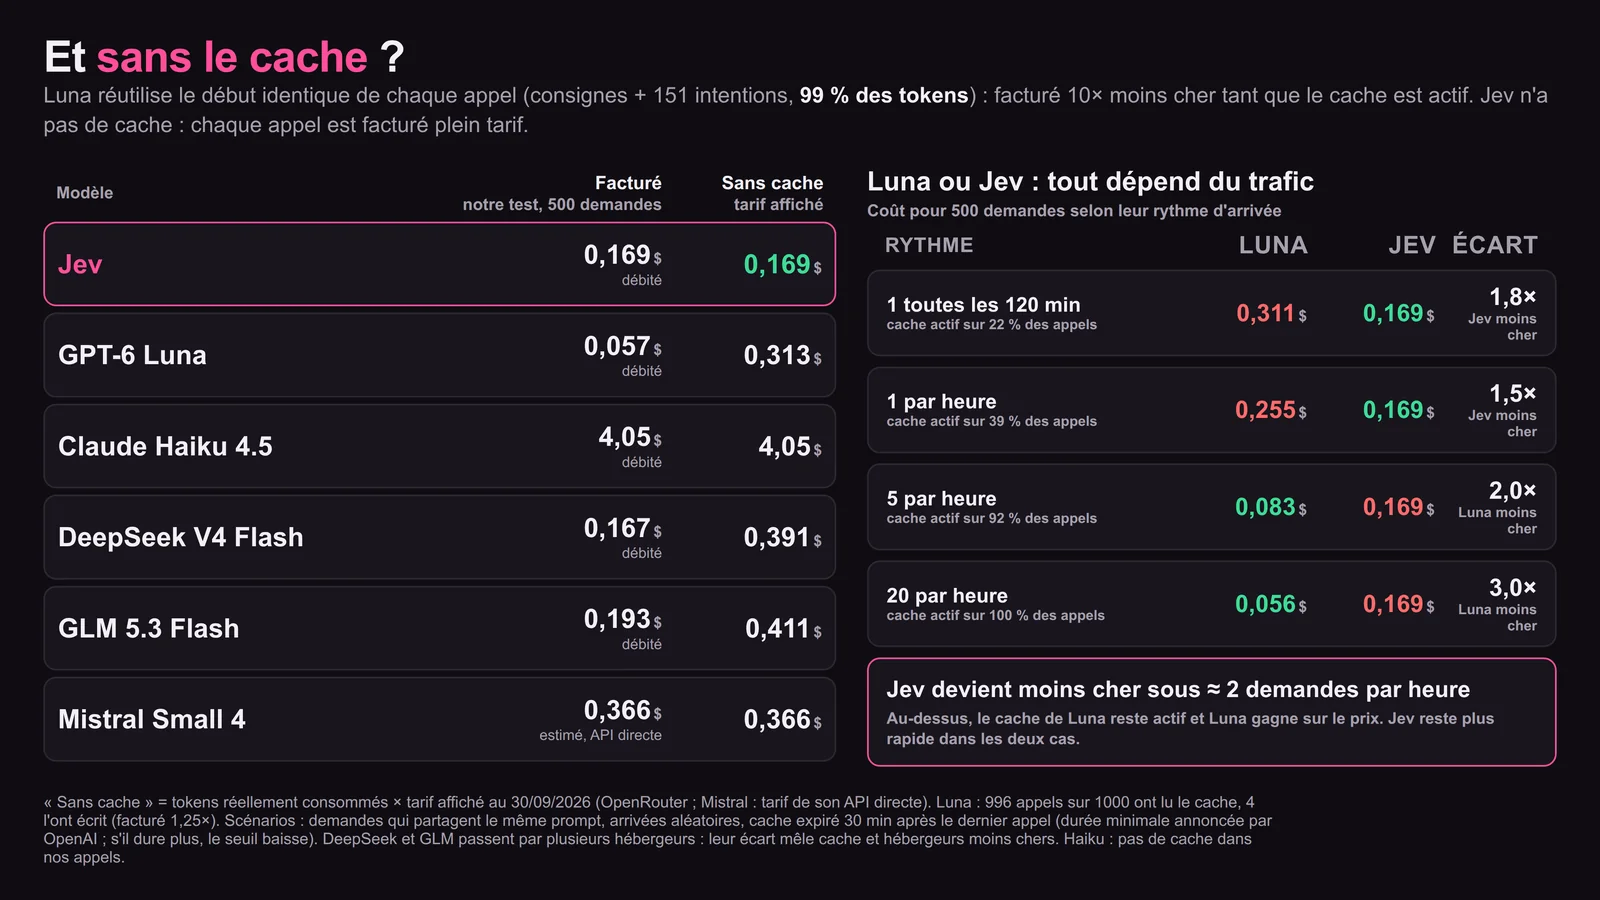Viewport: 1600px width, 900px height.
Task: Click GLM's billed value 0,193 $
Action: pos(622,620)
